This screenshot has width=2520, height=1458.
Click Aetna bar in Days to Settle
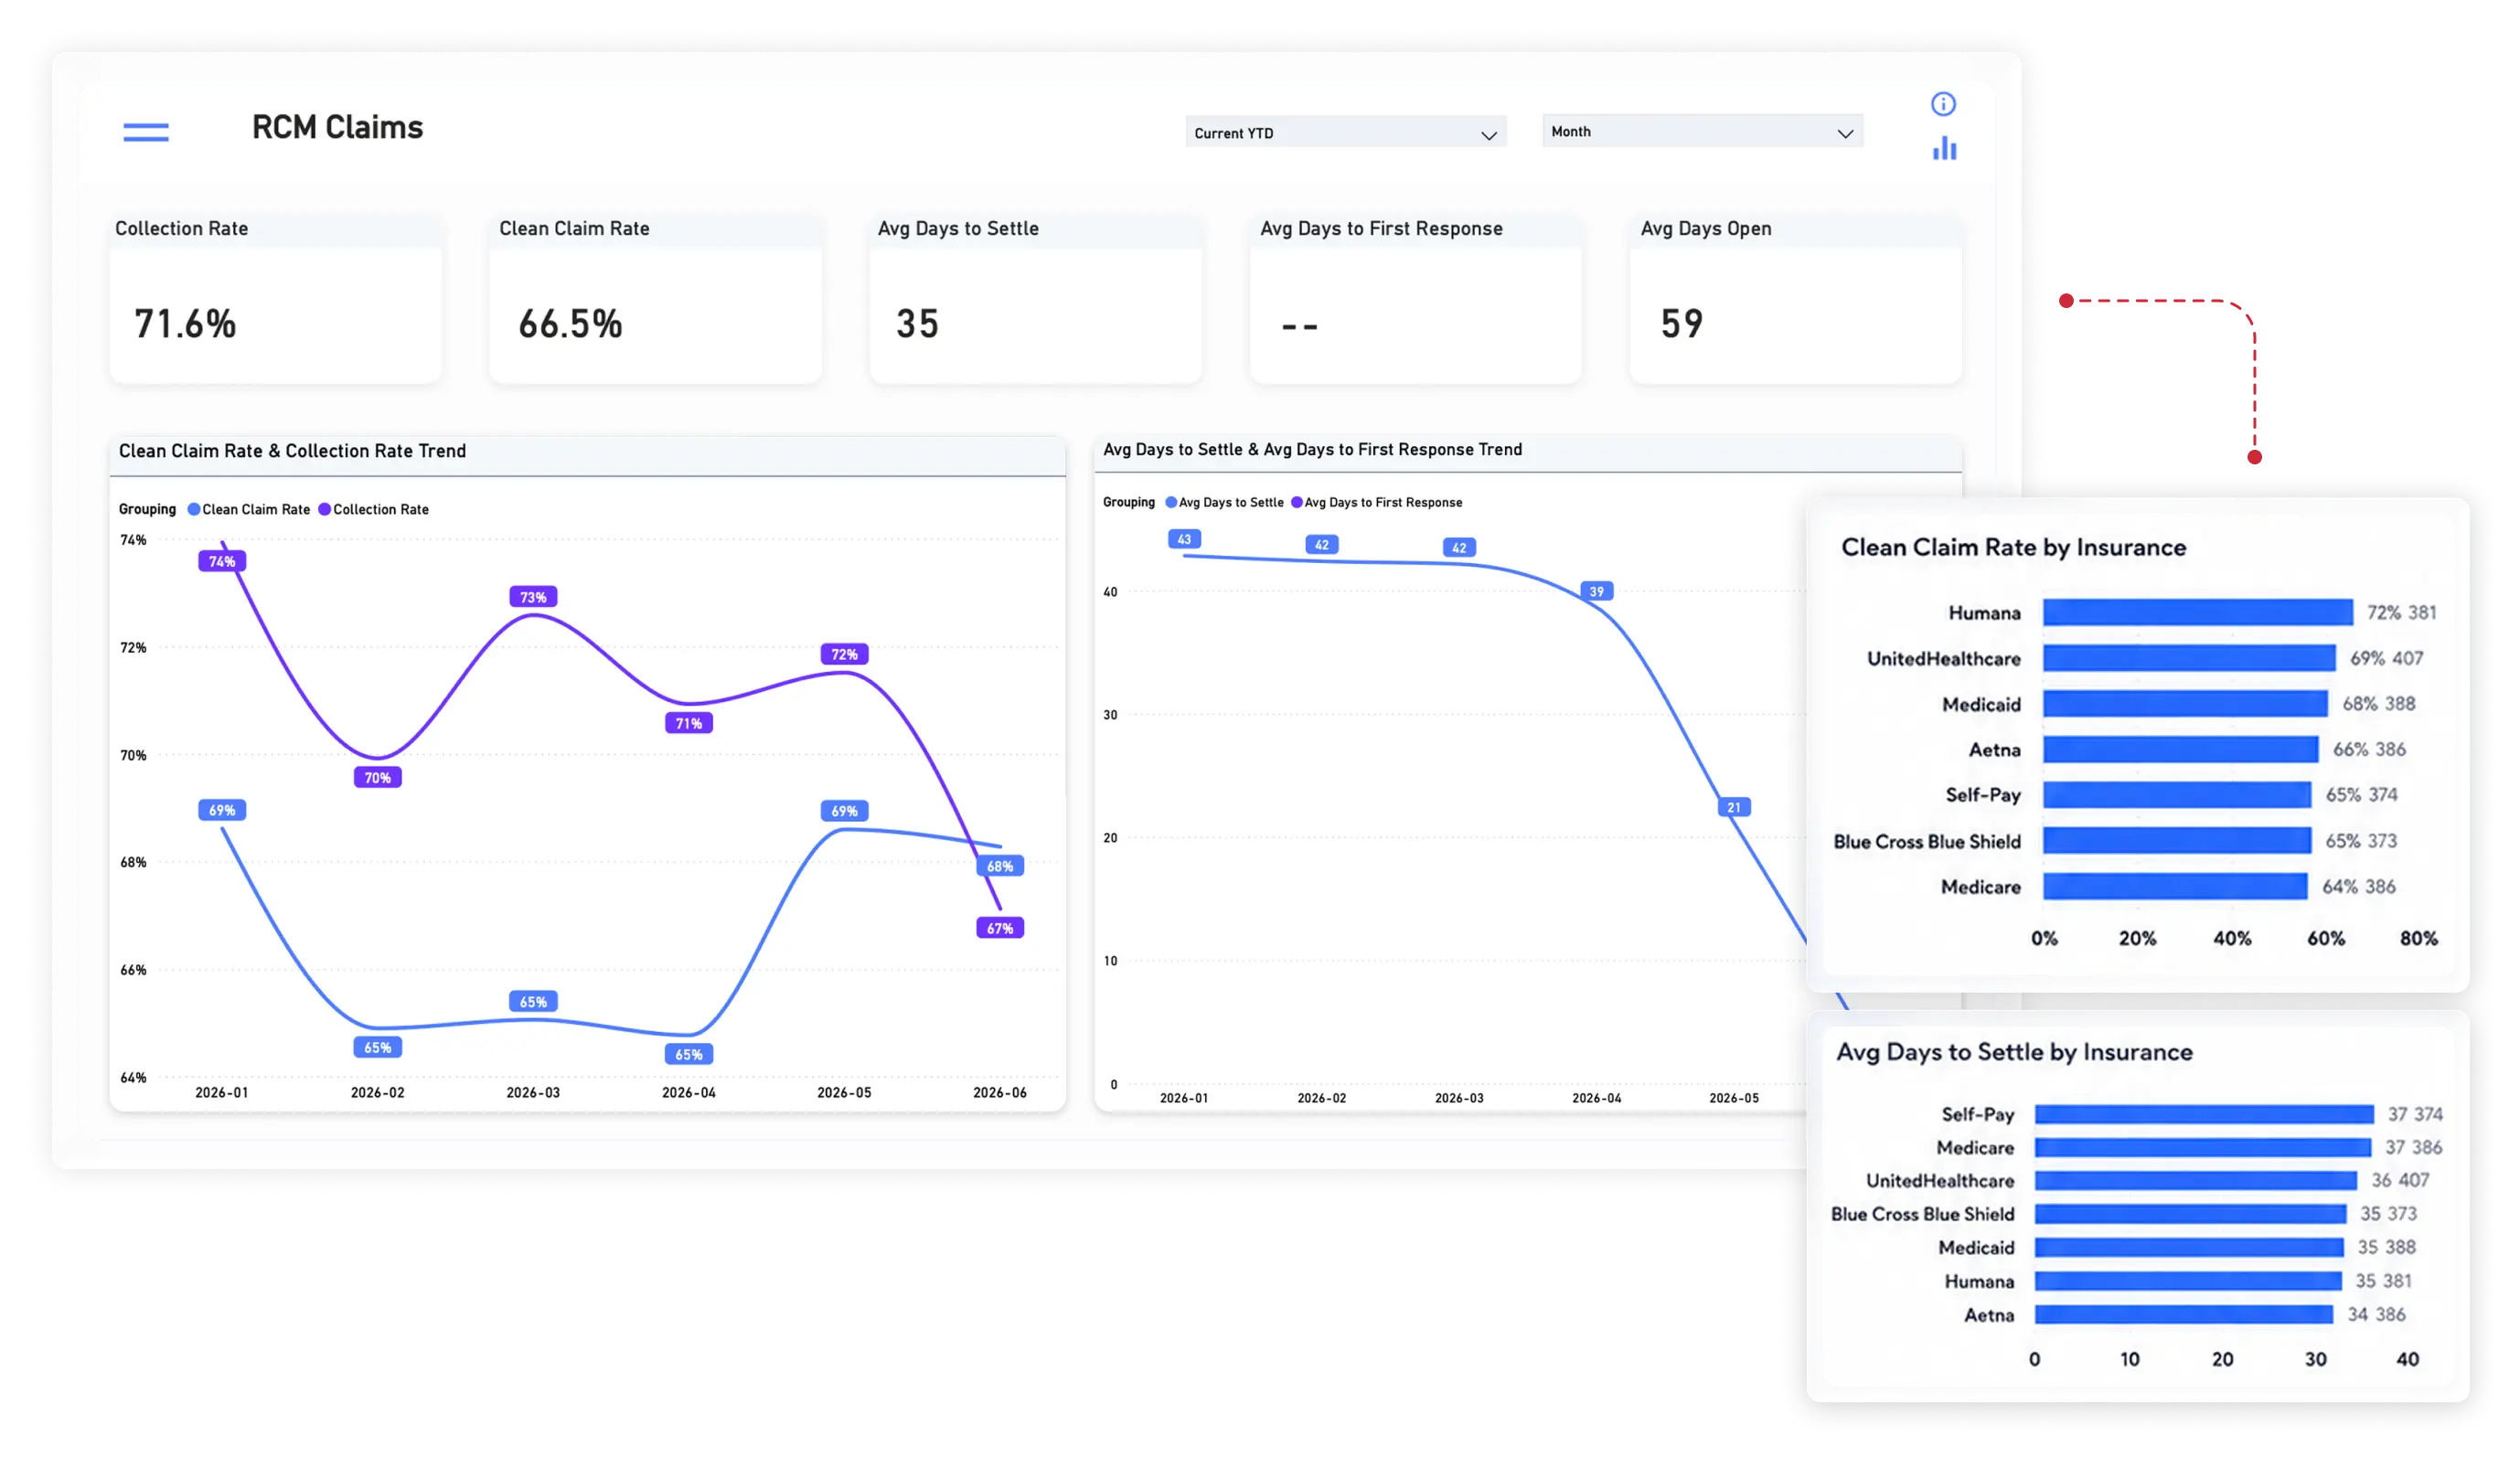2184,1314
